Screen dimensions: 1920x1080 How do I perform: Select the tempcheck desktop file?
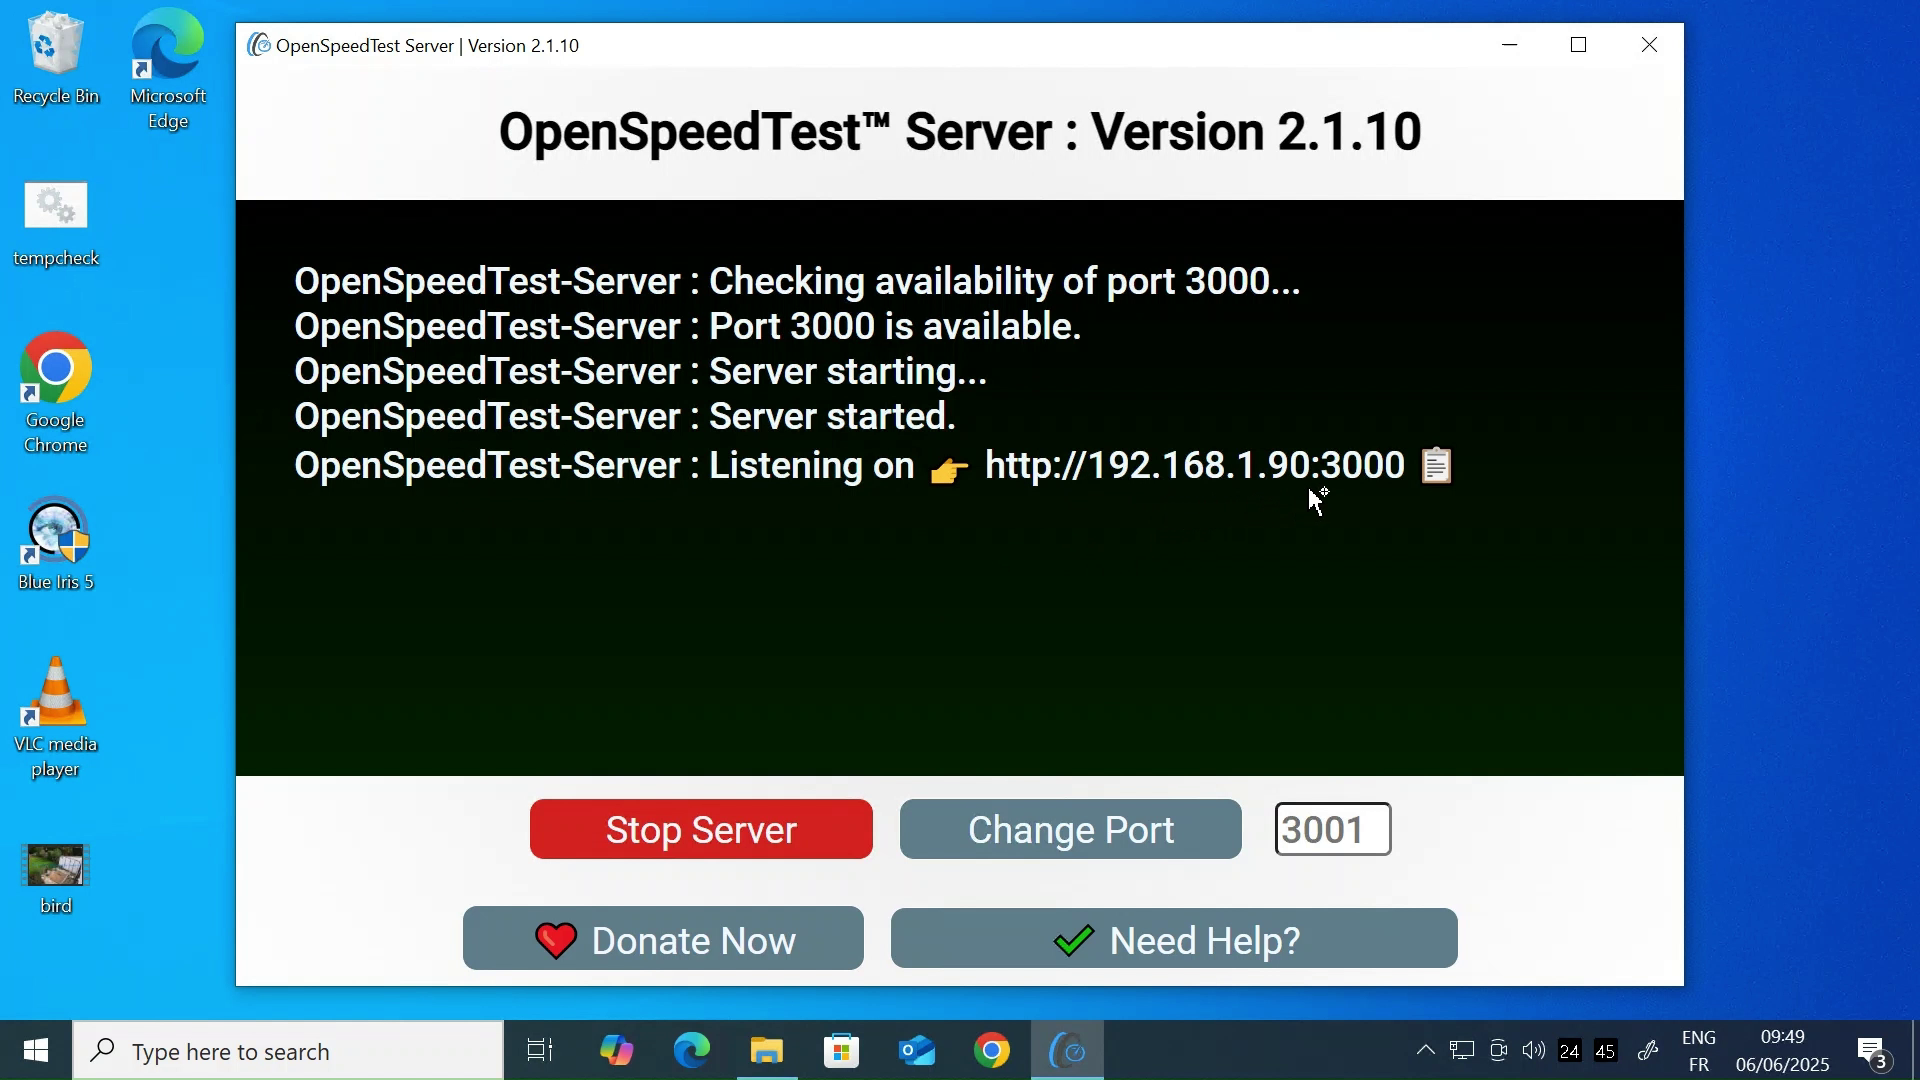click(56, 224)
